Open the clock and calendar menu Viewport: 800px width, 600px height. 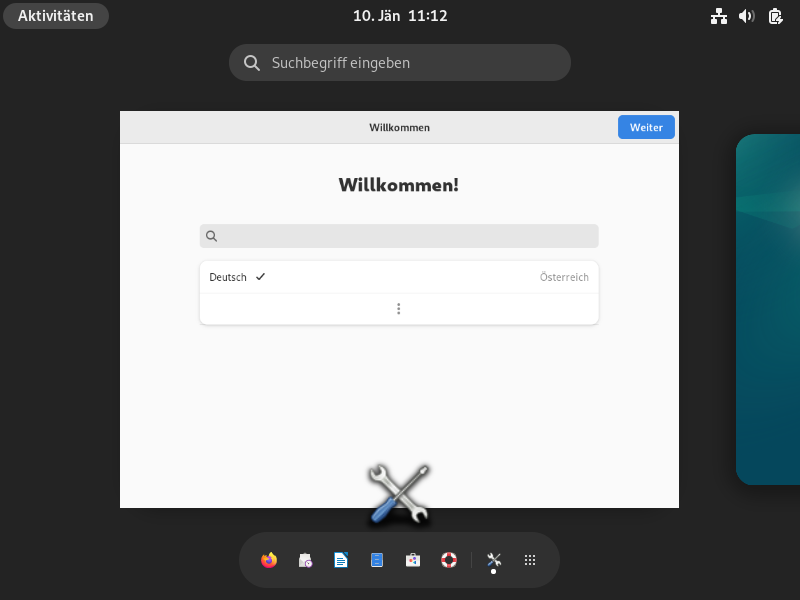click(400, 16)
